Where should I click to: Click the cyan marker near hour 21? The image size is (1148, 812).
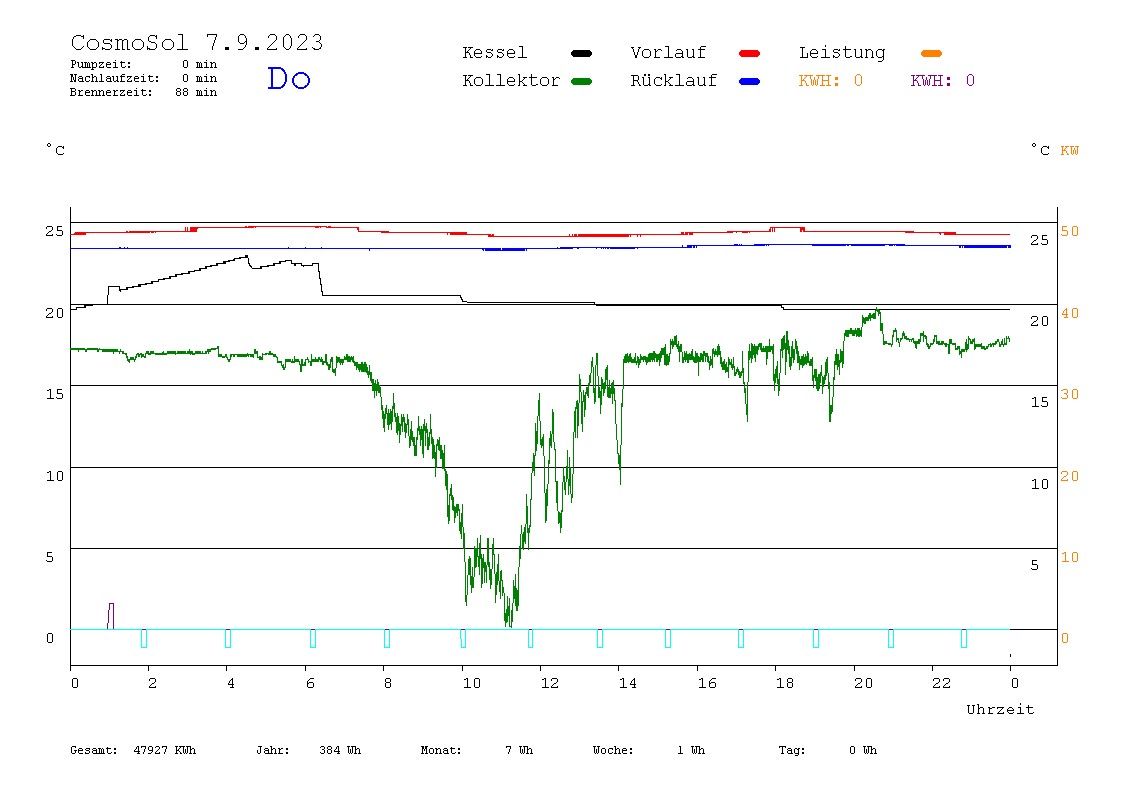click(891, 638)
